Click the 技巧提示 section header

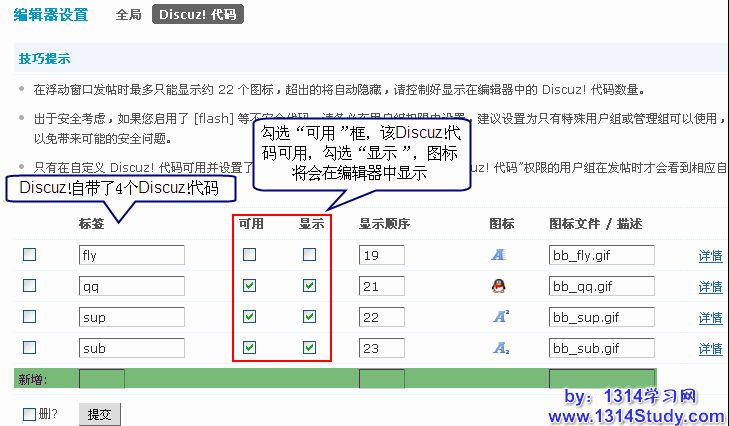point(44,59)
